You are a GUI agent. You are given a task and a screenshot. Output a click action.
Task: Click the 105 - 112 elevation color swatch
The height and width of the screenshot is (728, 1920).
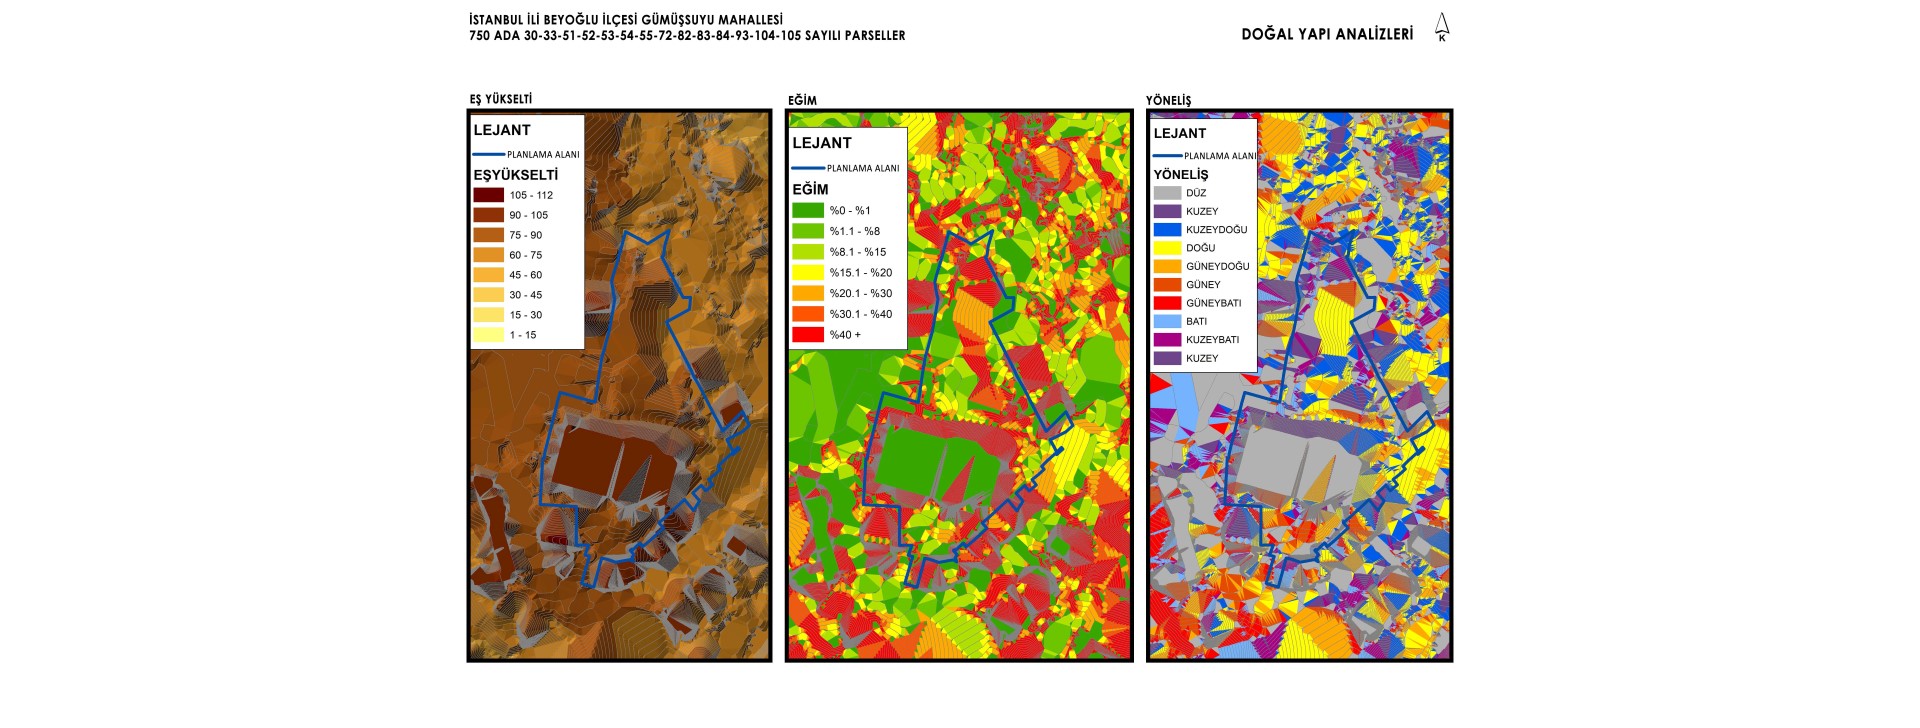488,195
